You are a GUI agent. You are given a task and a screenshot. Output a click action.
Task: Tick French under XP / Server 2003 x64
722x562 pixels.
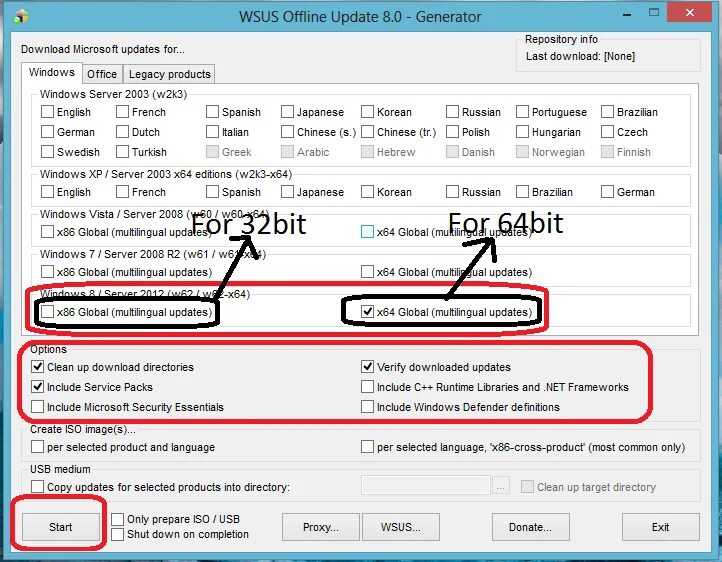click(x=122, y=191)
